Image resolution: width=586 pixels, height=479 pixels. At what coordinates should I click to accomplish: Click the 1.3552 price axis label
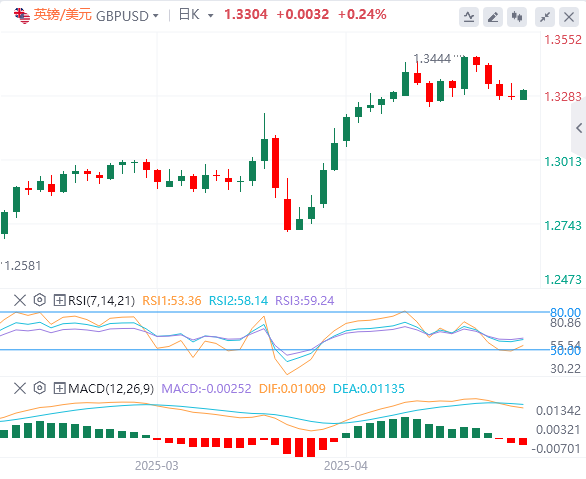(x=563, y=40)
